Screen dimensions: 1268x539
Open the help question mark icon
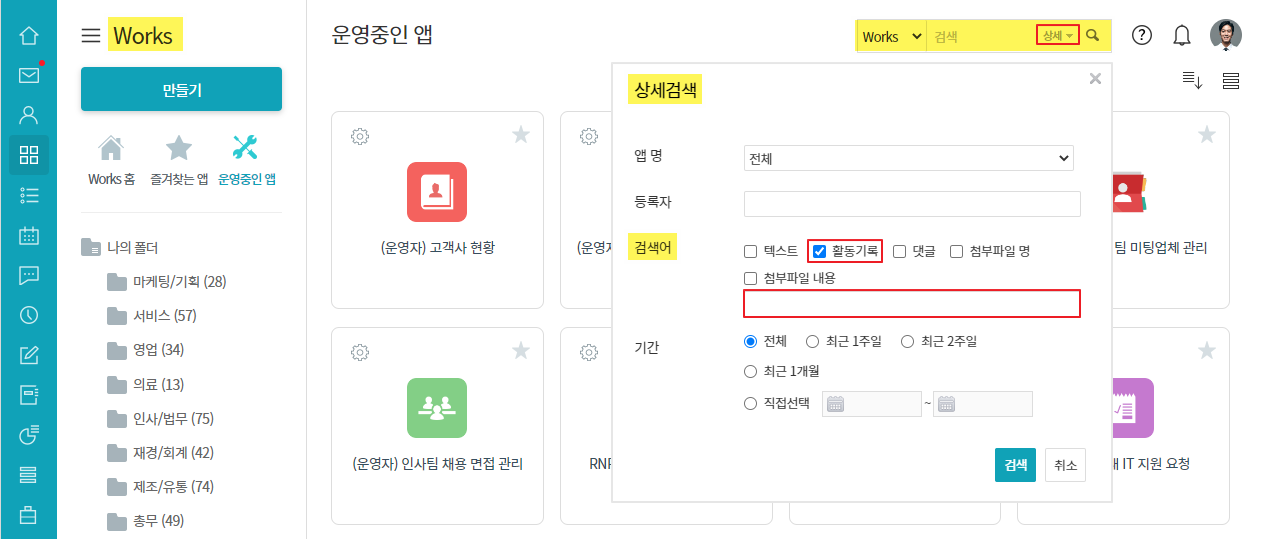[x=1142, y=36]
